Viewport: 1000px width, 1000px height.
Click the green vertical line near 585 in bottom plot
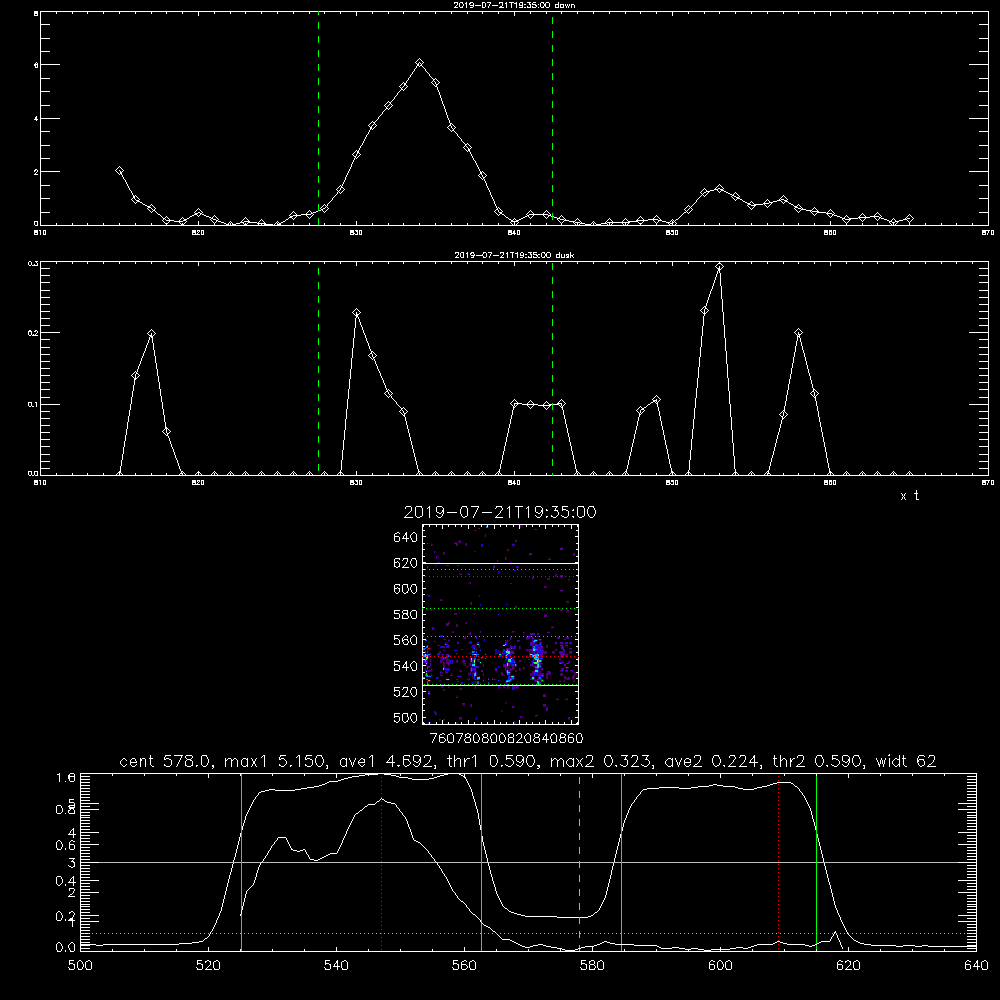point(621,862)
